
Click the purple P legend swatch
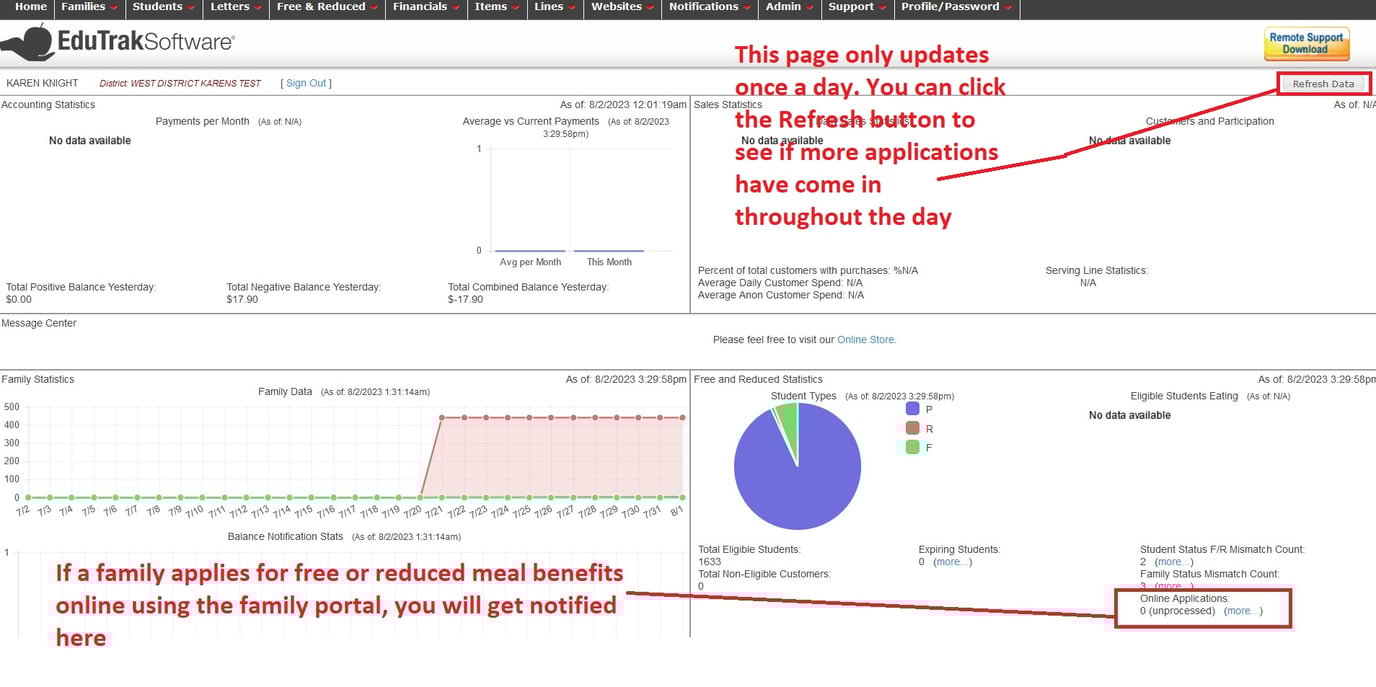pyautogui.click(x=912, y=409)
